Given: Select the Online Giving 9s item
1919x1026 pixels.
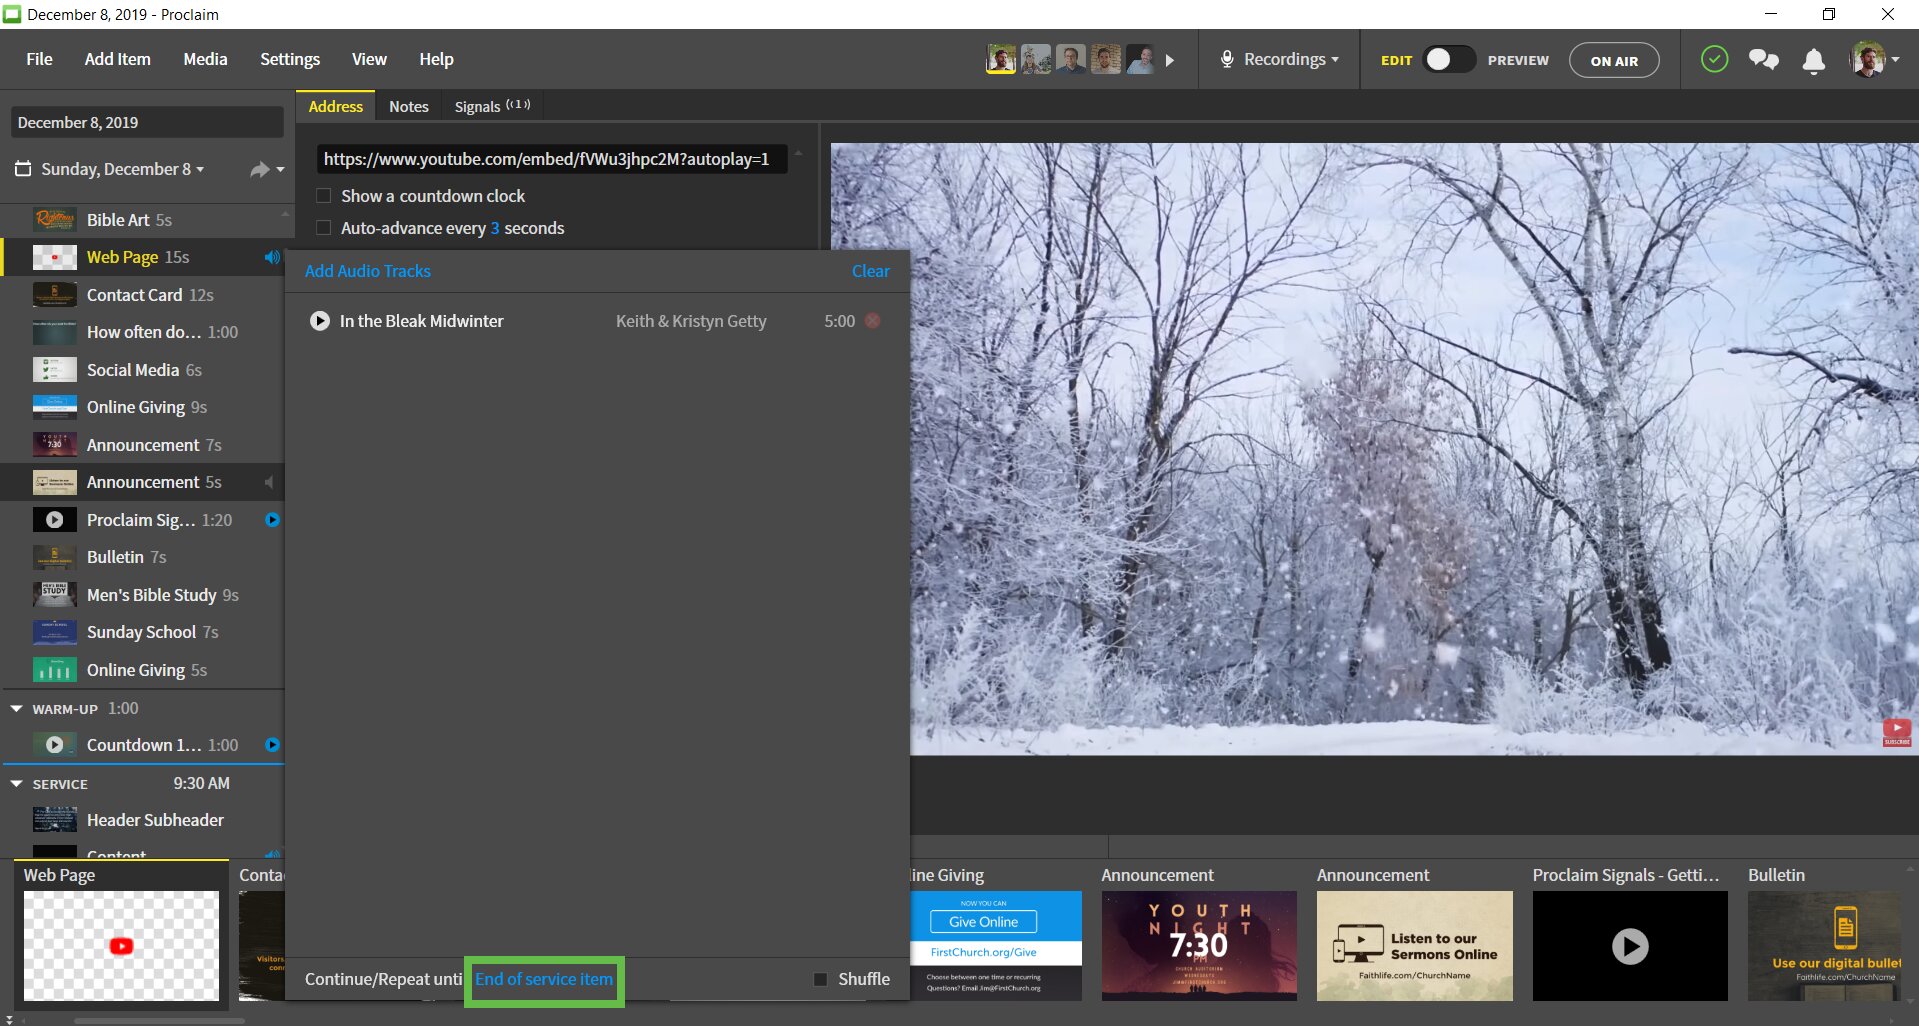Looking at the screenshot, I should (x=143, y=407).
